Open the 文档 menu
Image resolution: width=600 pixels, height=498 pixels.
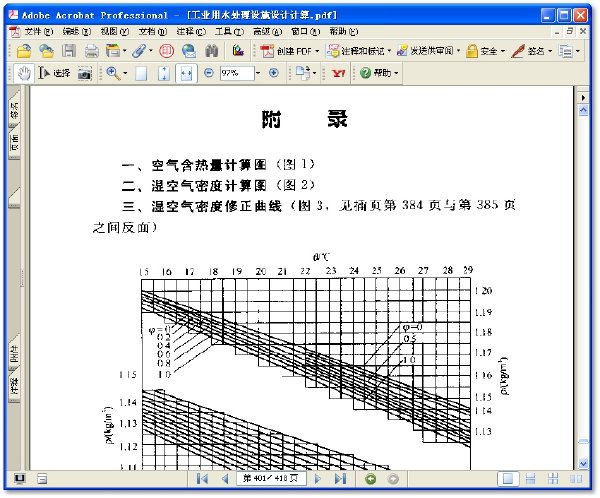(153, 31)
